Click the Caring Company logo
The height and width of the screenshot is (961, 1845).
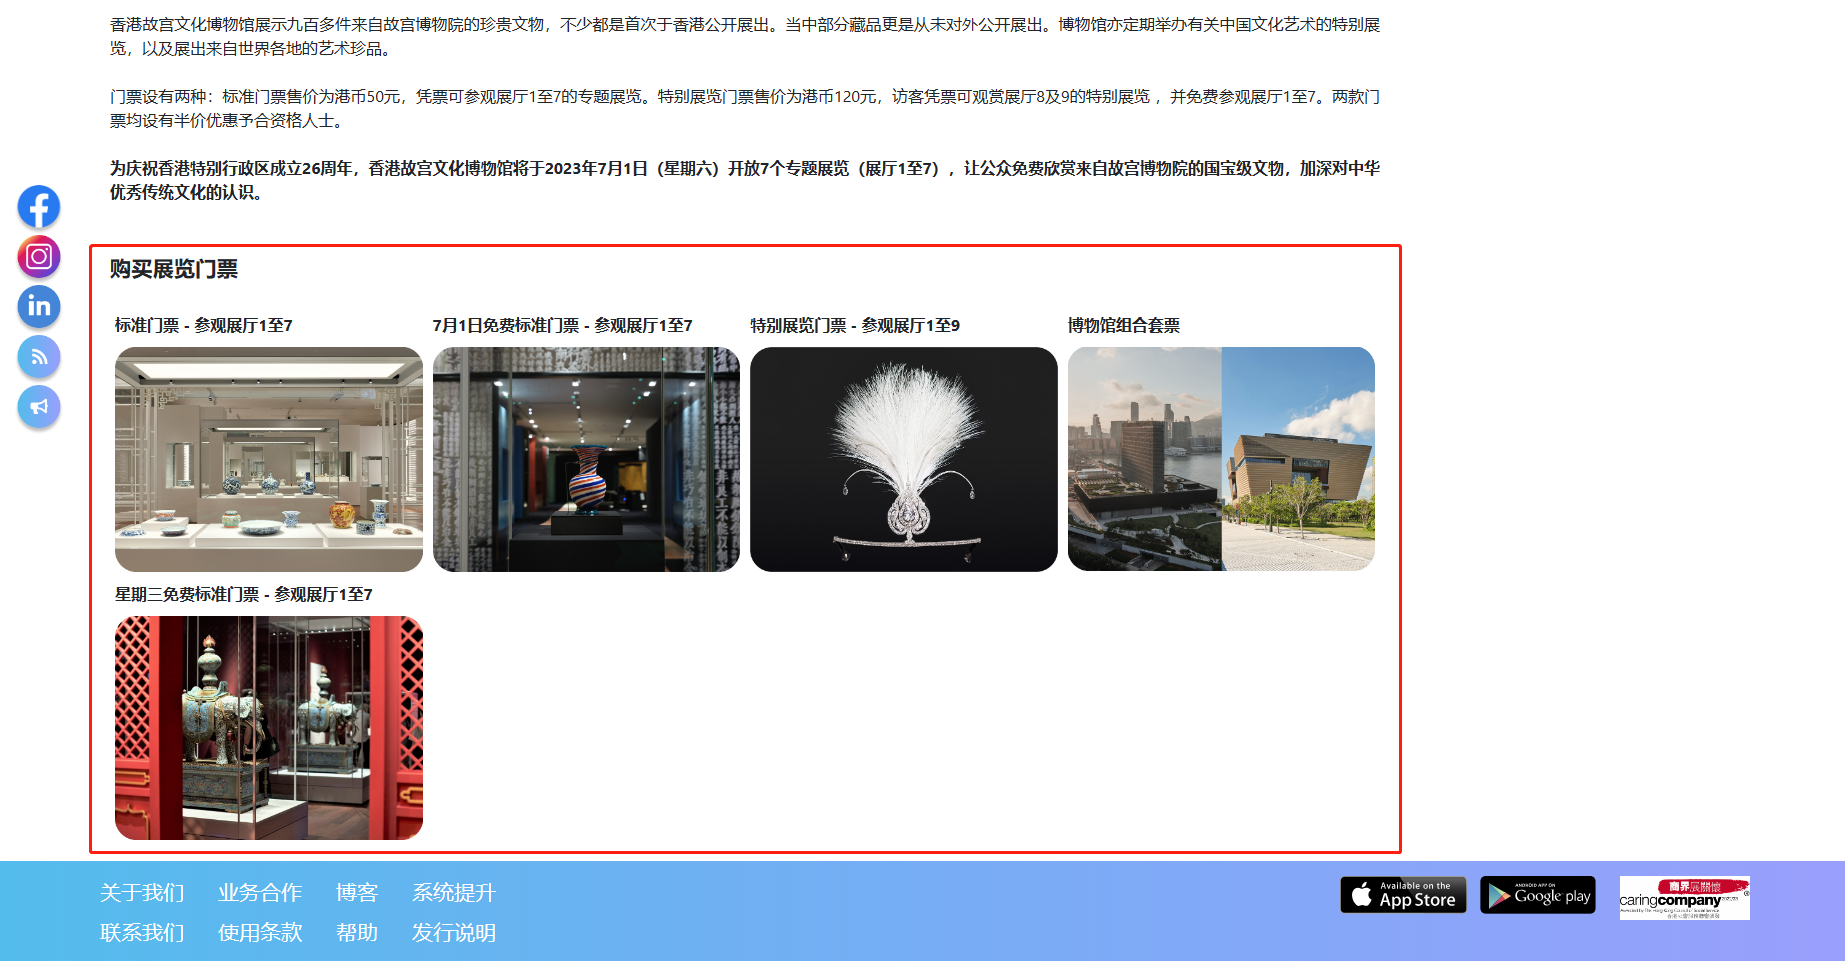1684,898
